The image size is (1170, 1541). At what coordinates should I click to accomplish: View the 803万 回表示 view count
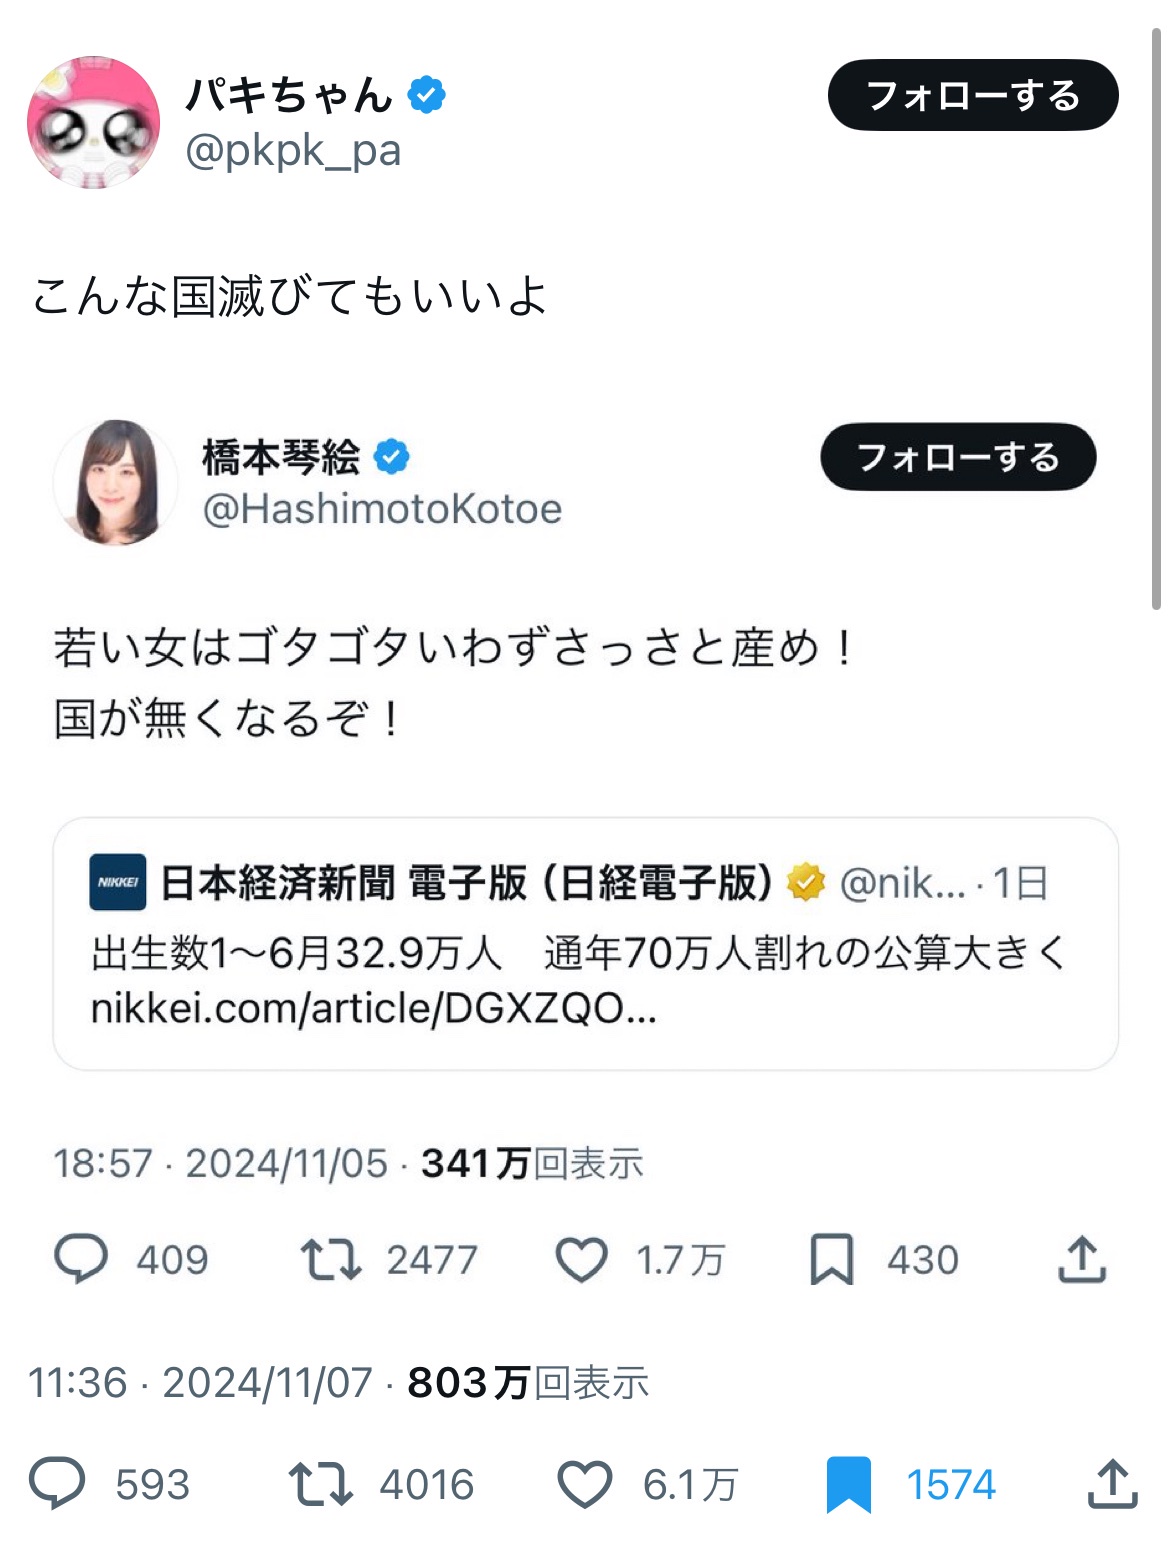pyautogui.click(x=528, y=1383)
